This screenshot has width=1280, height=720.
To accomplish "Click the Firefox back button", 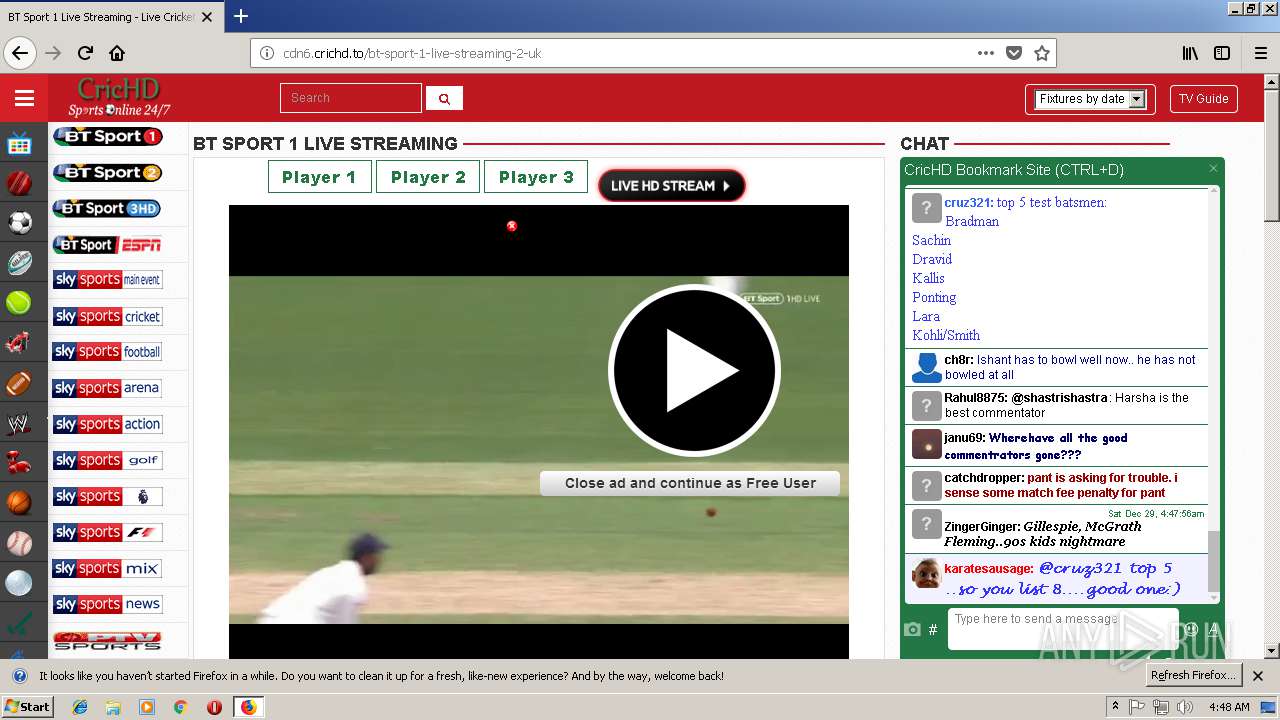I will click(x=20, y=53).
